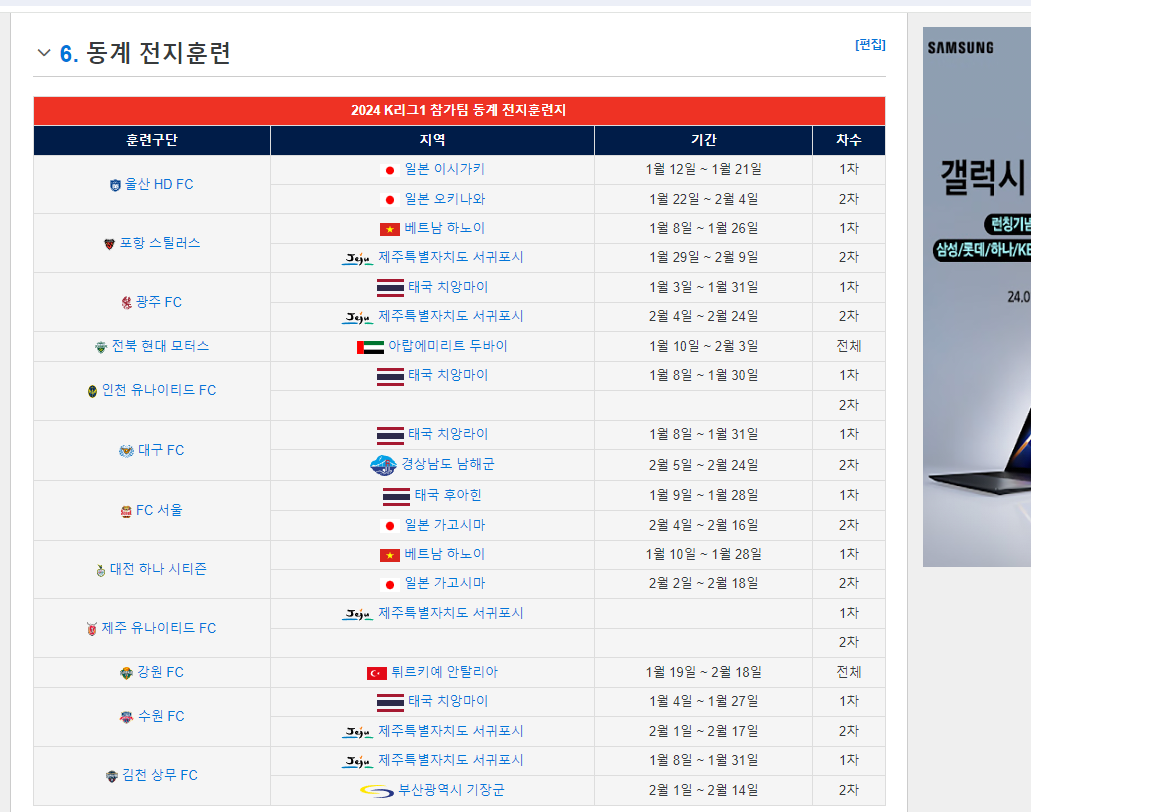Click the Türkiye flag beside 튀르키예 안탈리아

pyautogui.click(x=377, y=673)
